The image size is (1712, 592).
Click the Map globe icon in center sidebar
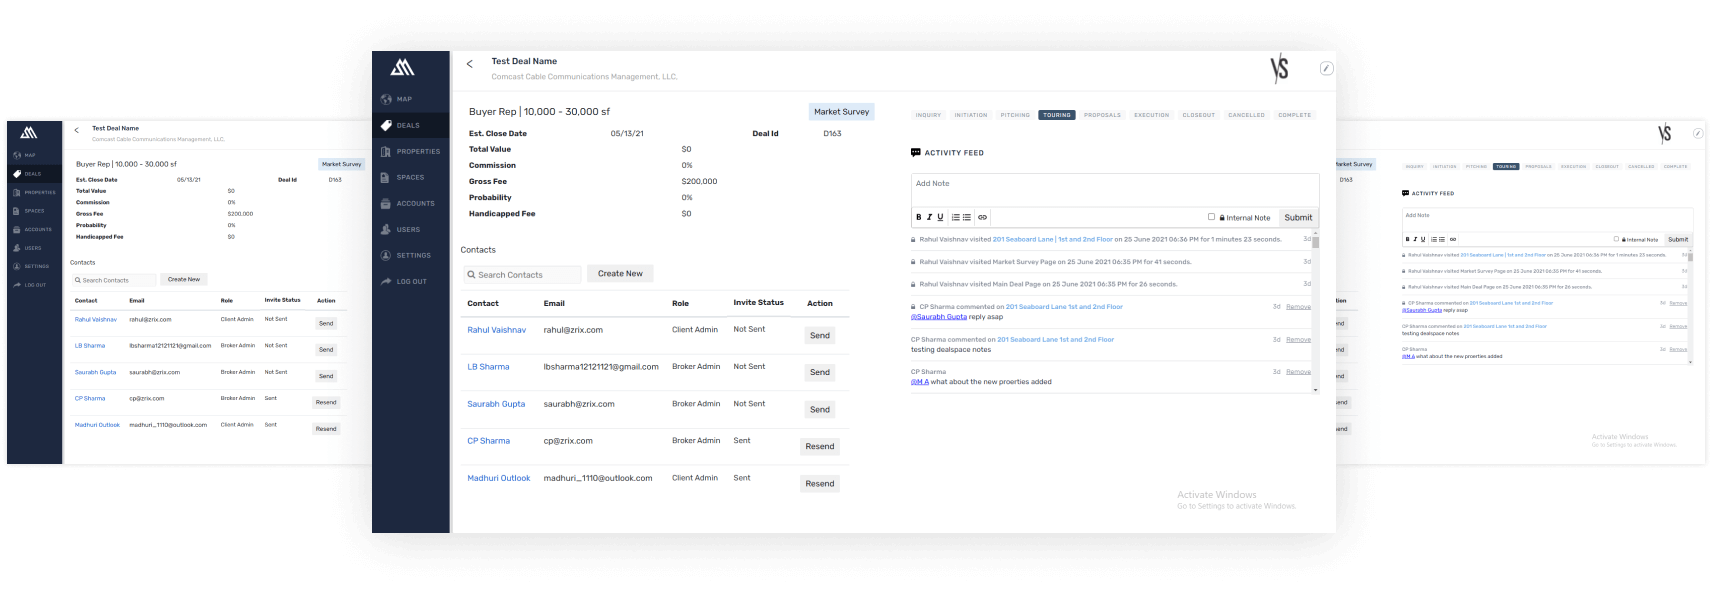click(386, 99)
